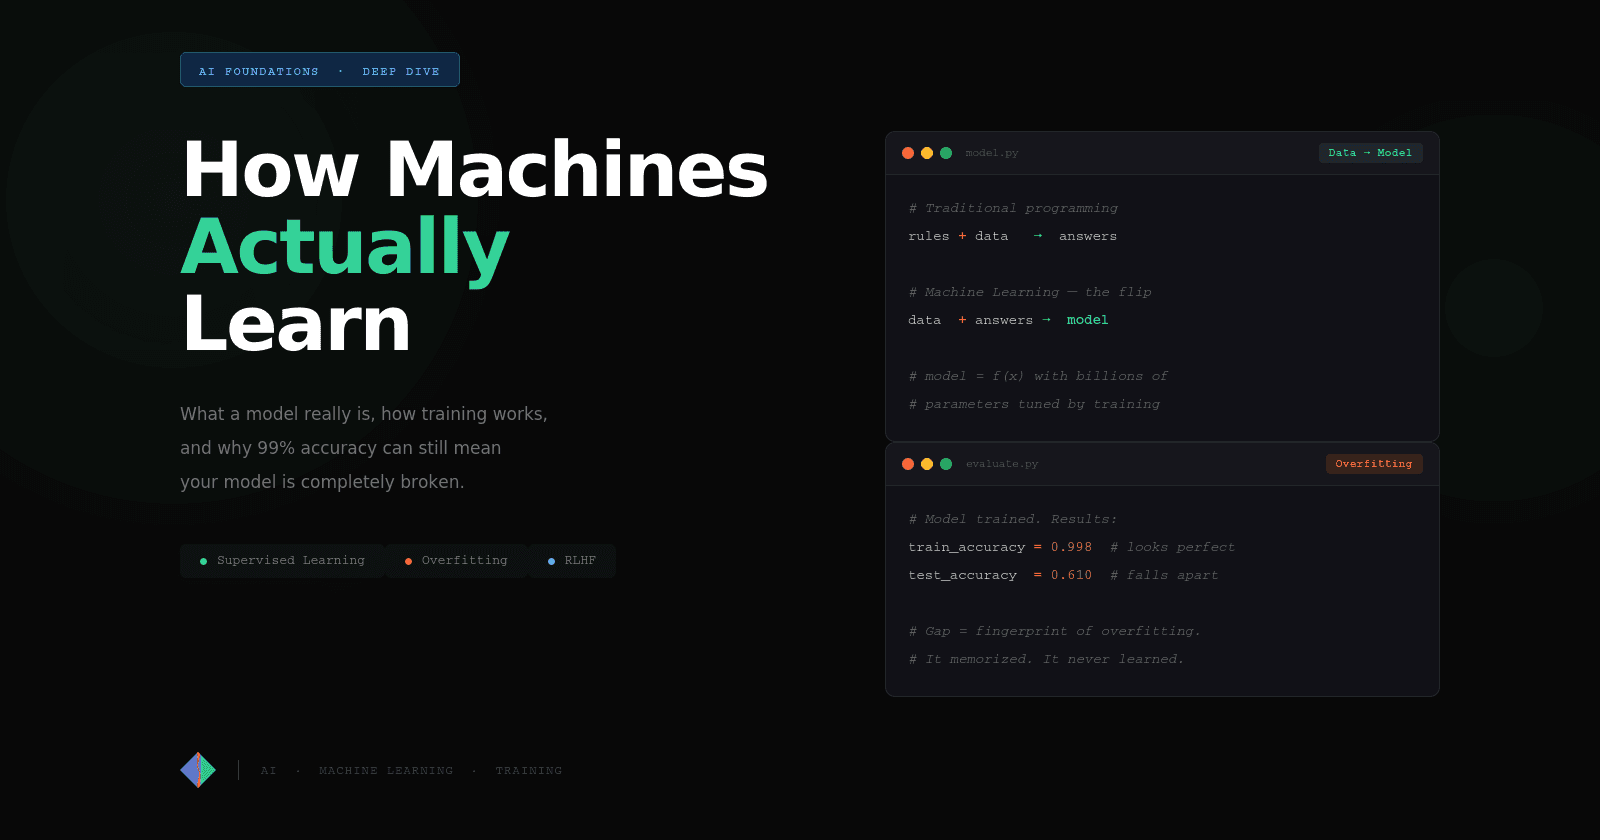Screen dimensions: 1600x840
Task: Click 'your model is completely broken.' line
Action: [x=322, y=482]
